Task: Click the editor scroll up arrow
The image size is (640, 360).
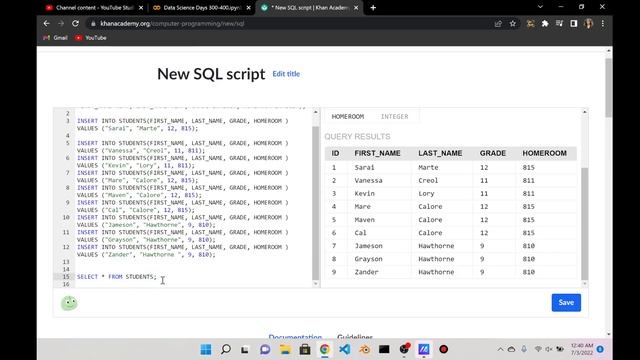Action: 316,112
